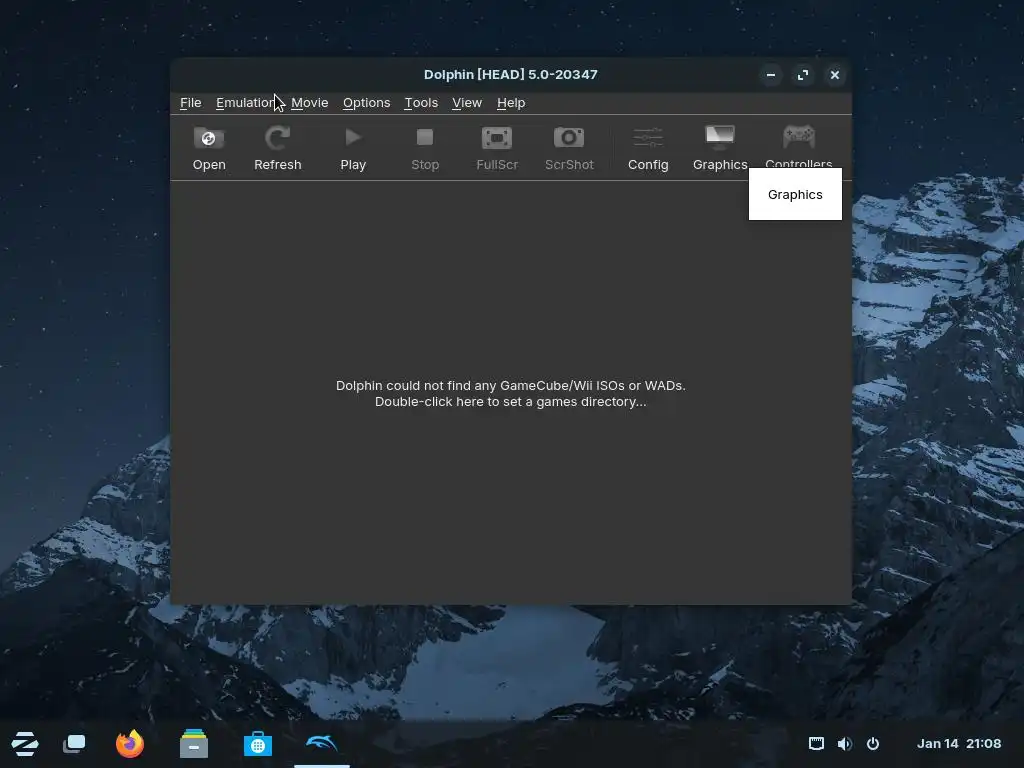Refresh the game list
1024x768 pixels.
[278, 148]
